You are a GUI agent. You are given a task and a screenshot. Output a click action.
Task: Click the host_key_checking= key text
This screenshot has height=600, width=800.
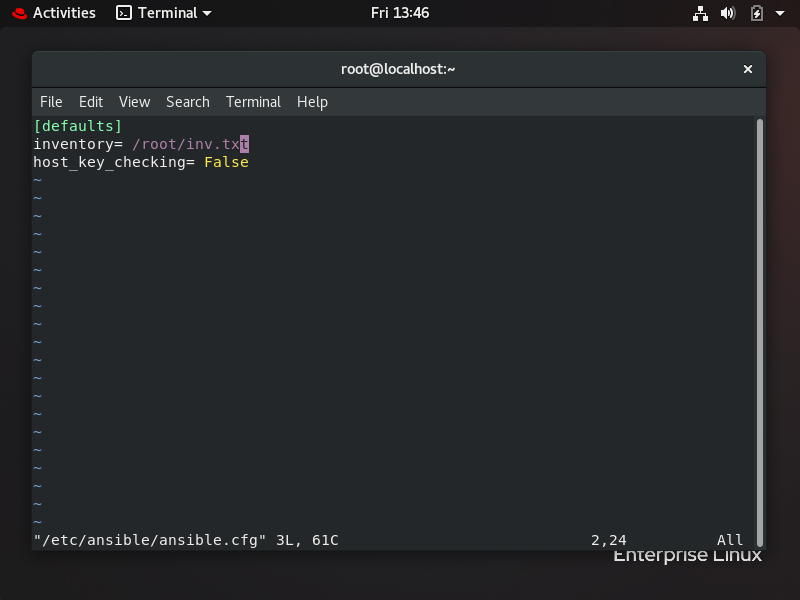tap(114, 162)
